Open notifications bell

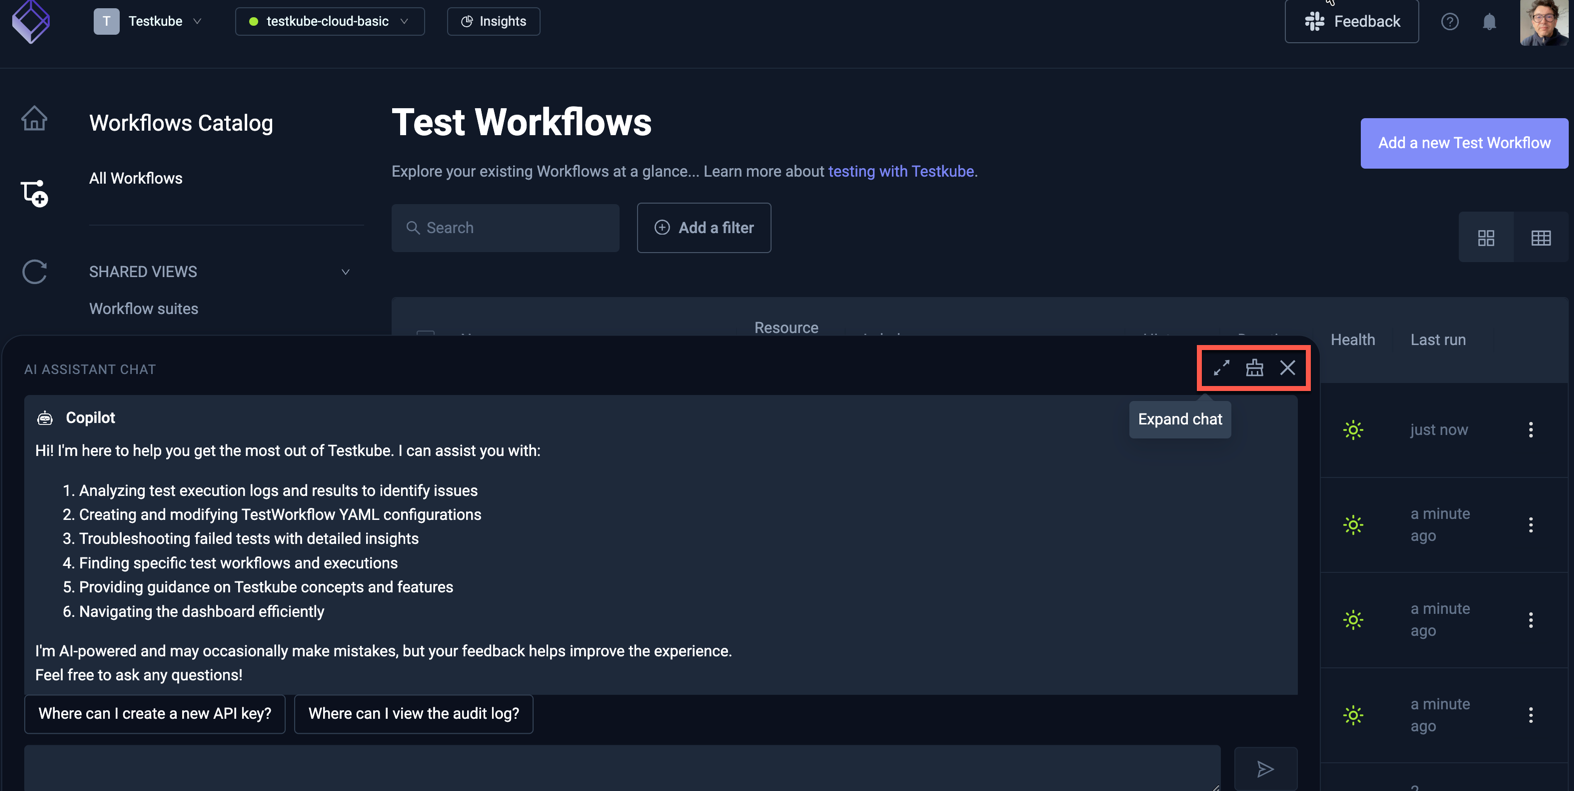coord(1489,21)
